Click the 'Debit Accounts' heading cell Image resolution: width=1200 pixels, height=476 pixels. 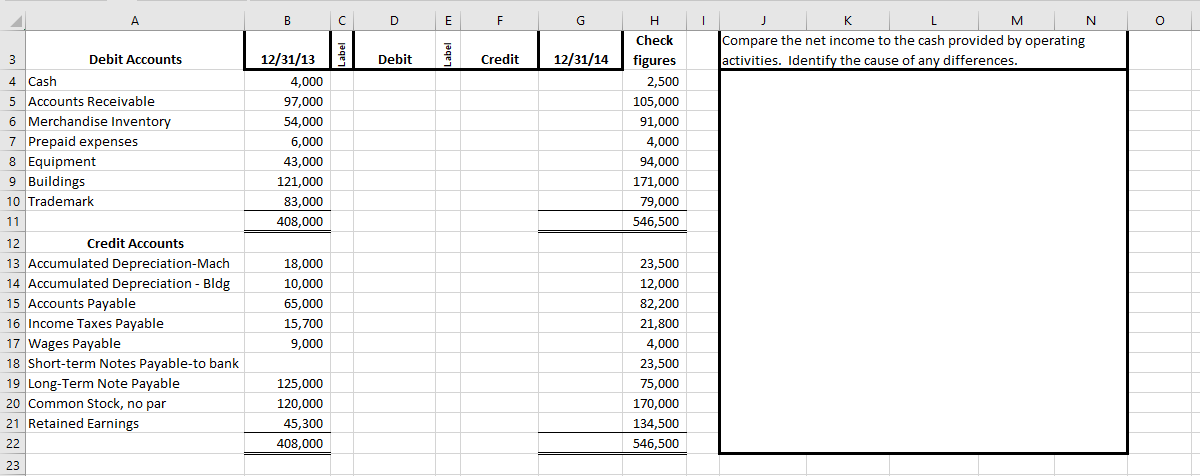click(x=135, y=50)
